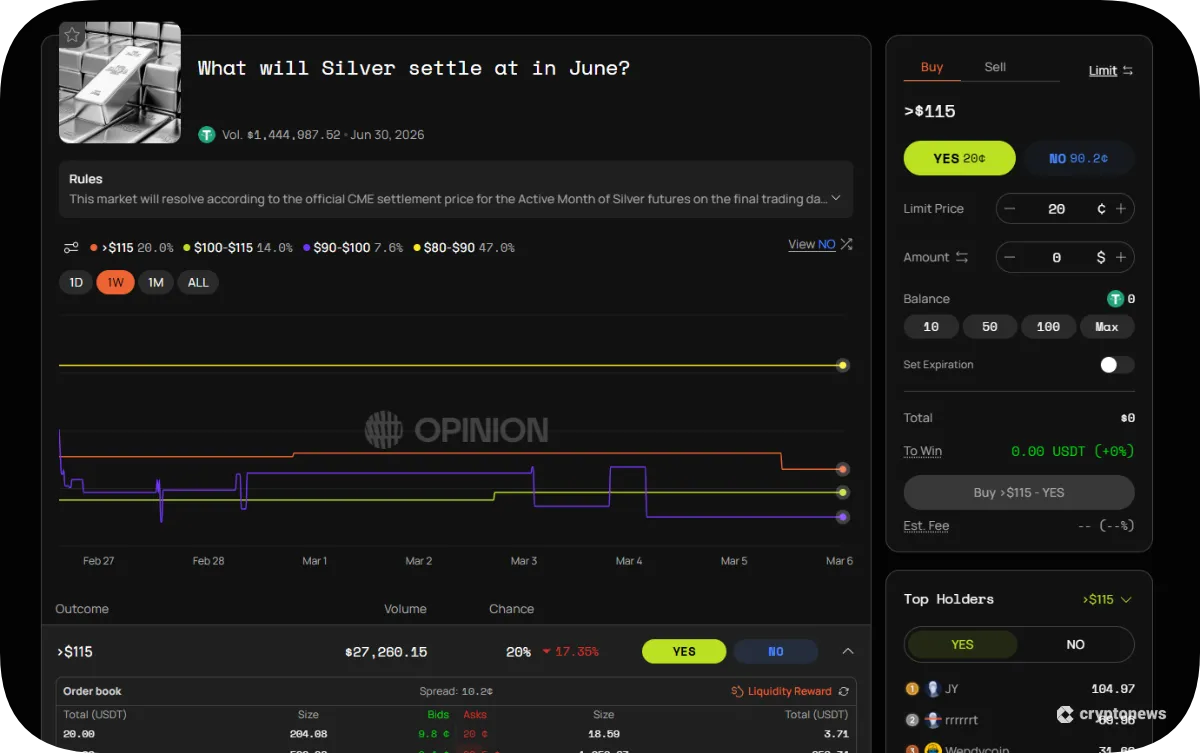Click the Amount input field
Image resolution: width=1200 pixels, height=753 pixels.
[1065, 257]
